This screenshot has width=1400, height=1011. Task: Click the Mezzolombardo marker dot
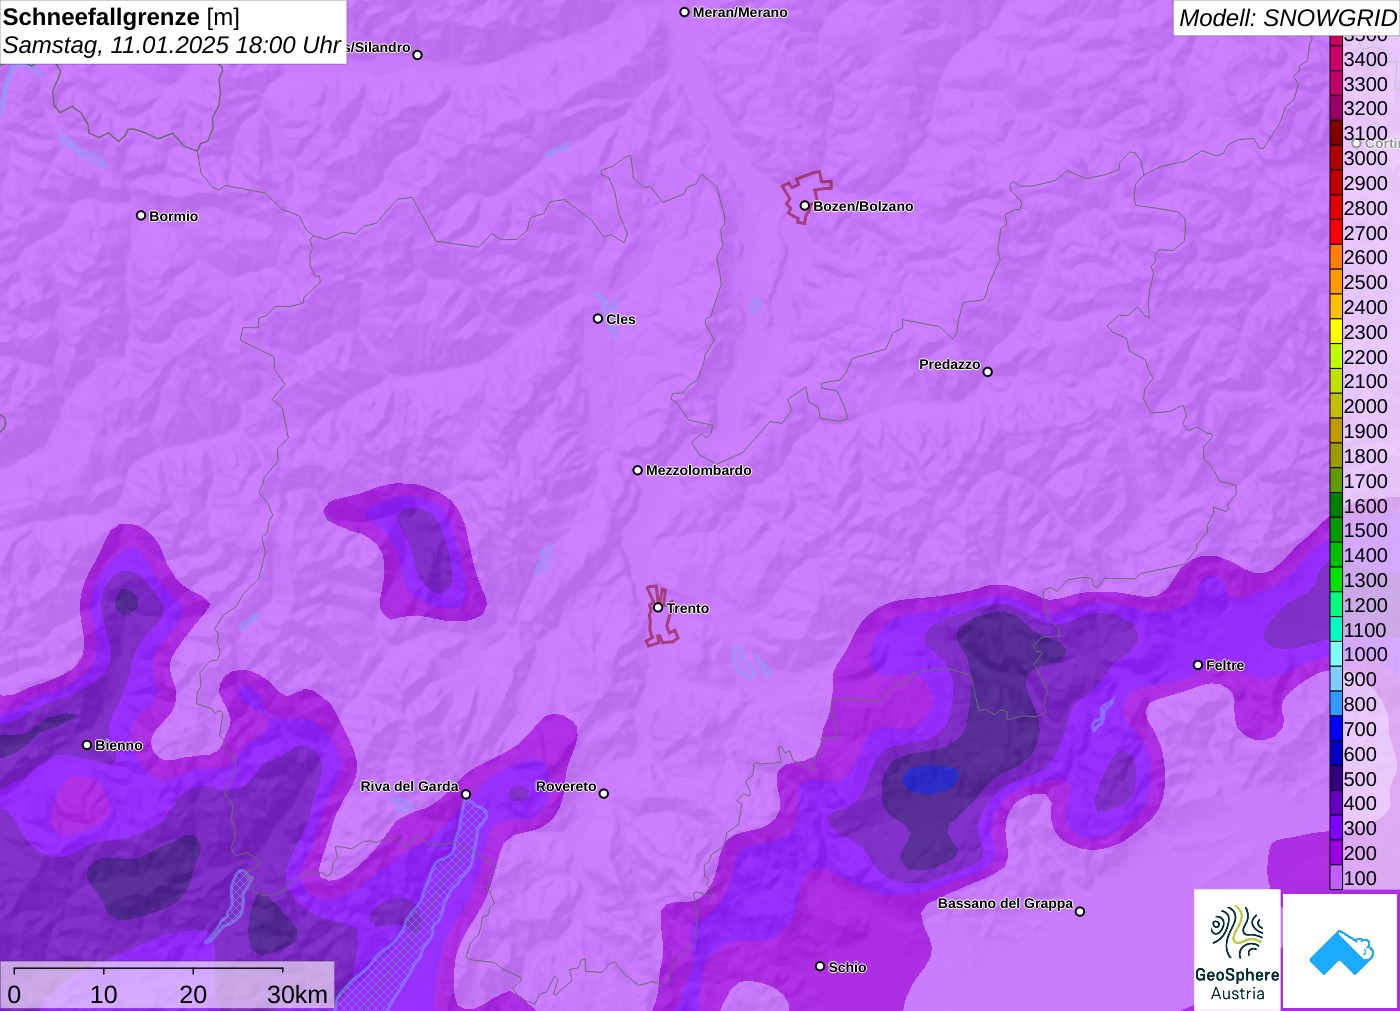point(638,470)
